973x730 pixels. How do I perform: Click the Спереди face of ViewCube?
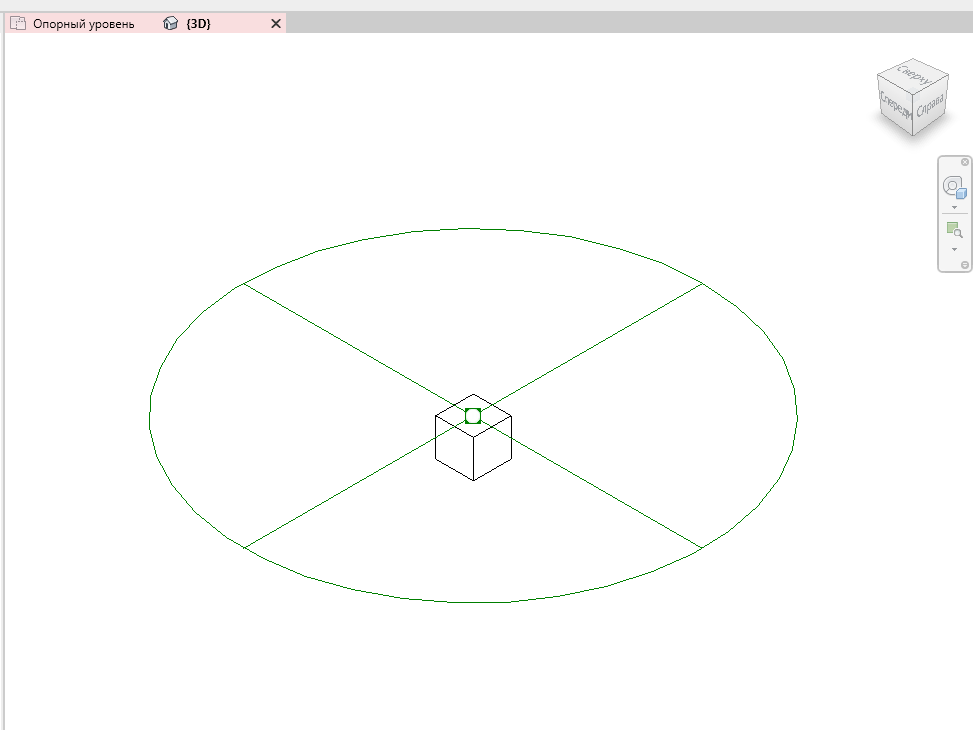pos(895,104)
